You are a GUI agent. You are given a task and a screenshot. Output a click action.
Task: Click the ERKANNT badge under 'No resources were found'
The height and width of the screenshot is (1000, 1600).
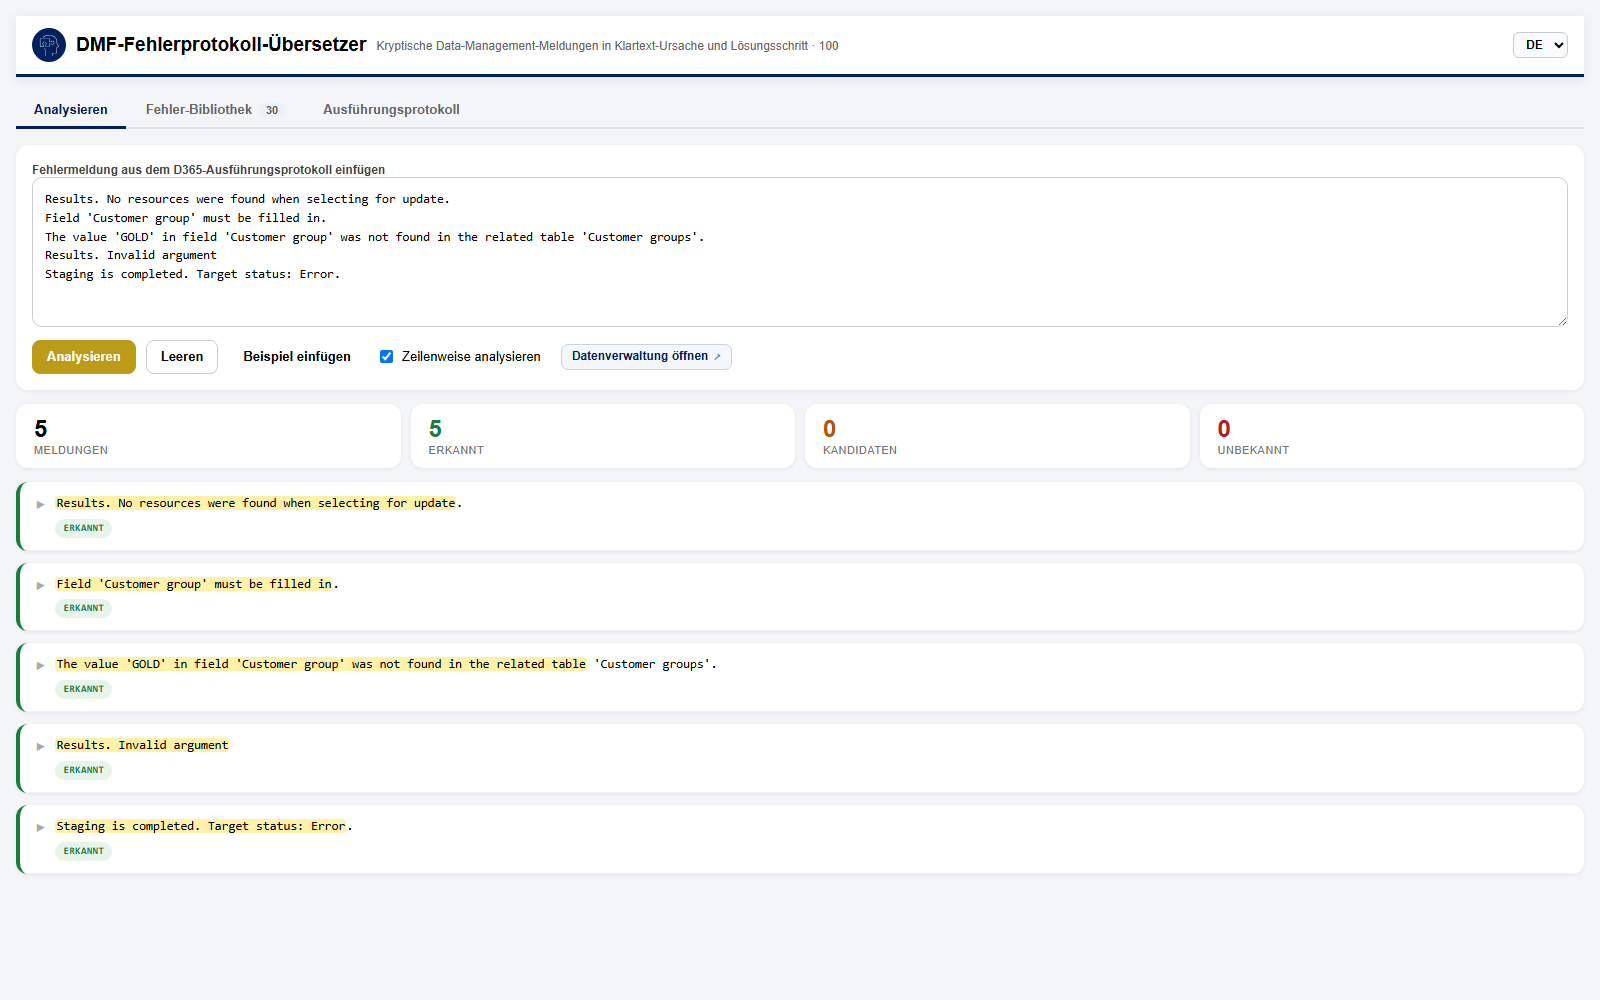click(x=84, y=528)
